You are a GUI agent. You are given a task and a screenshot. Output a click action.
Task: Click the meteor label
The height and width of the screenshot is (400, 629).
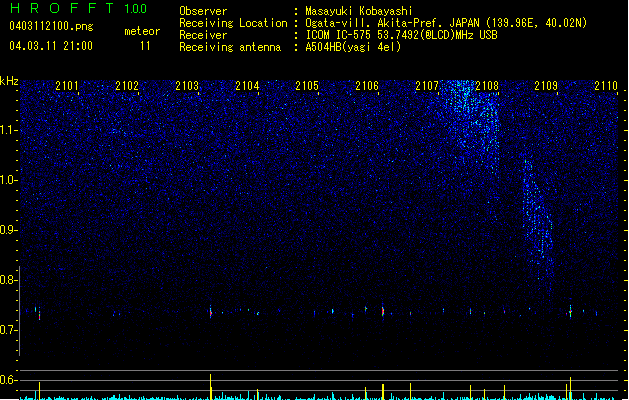tap(142, 31)
